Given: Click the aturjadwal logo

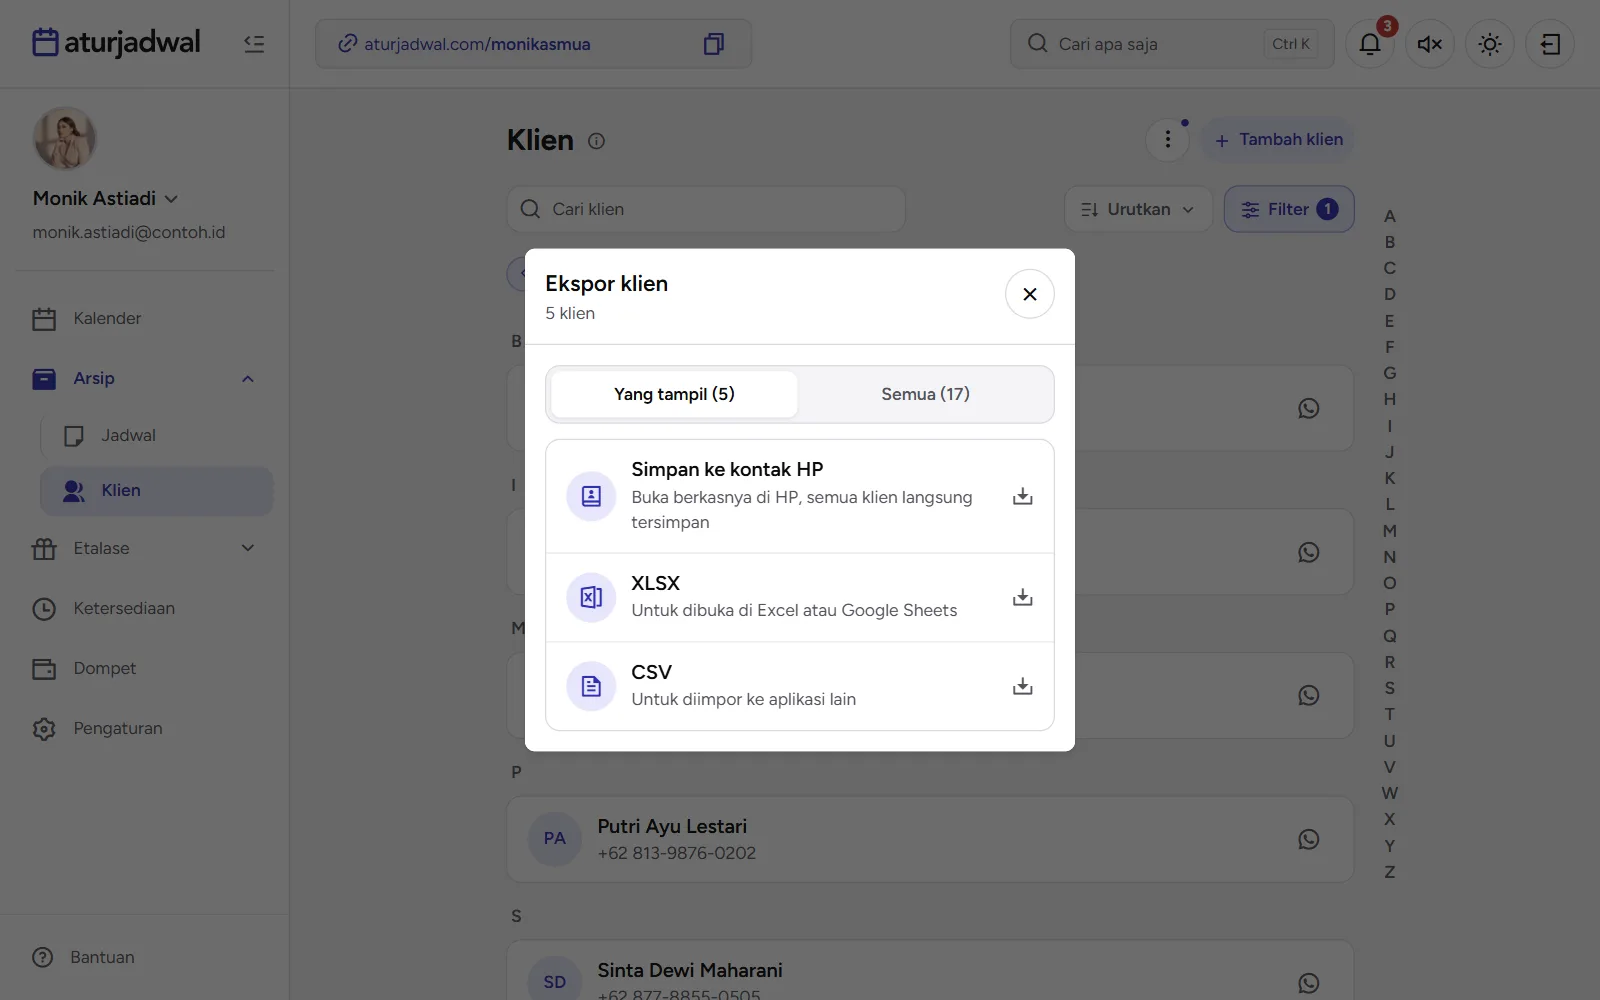Looking at the screenshot, I should (116, 42).
